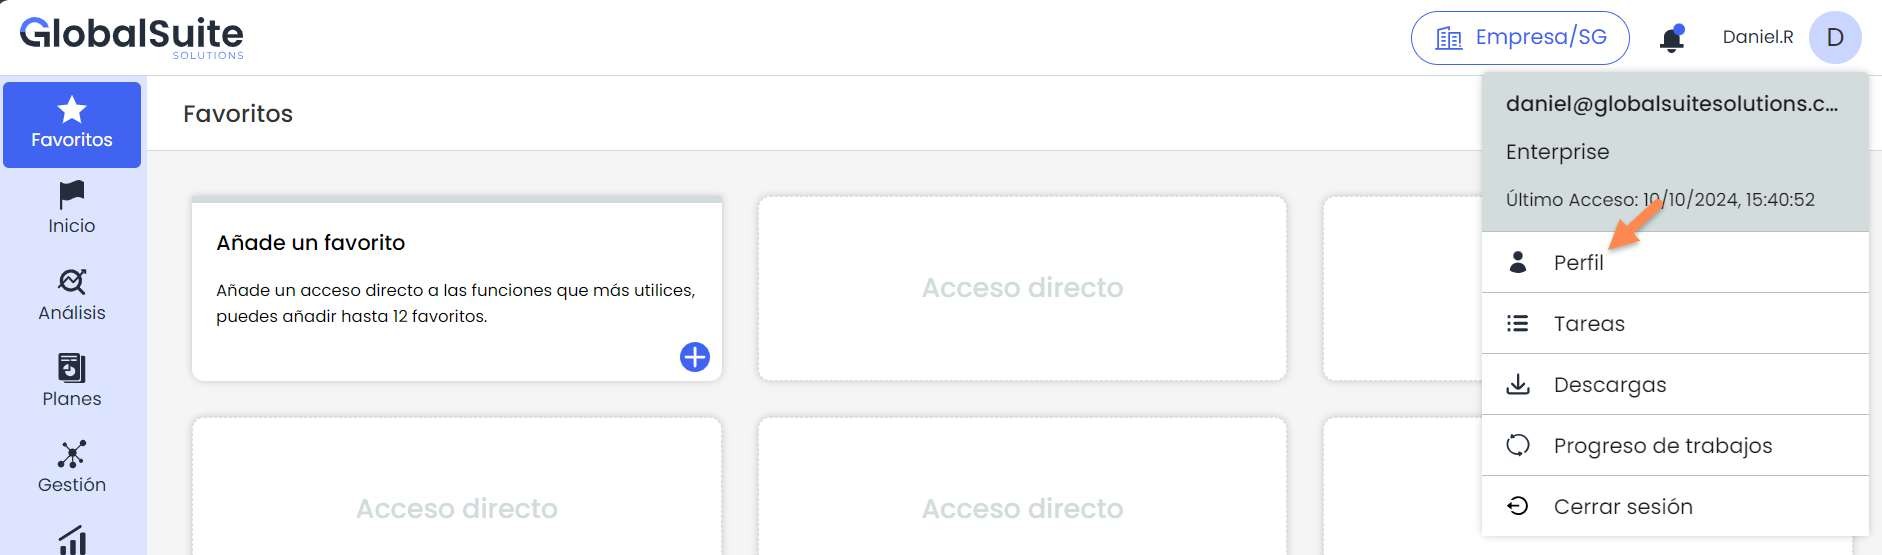Image resolution: width=1882 pixels, height=555 pixels.
Task: Click the Daniel.R username label
Action: pyautogui.click(x=1757, y=38)
